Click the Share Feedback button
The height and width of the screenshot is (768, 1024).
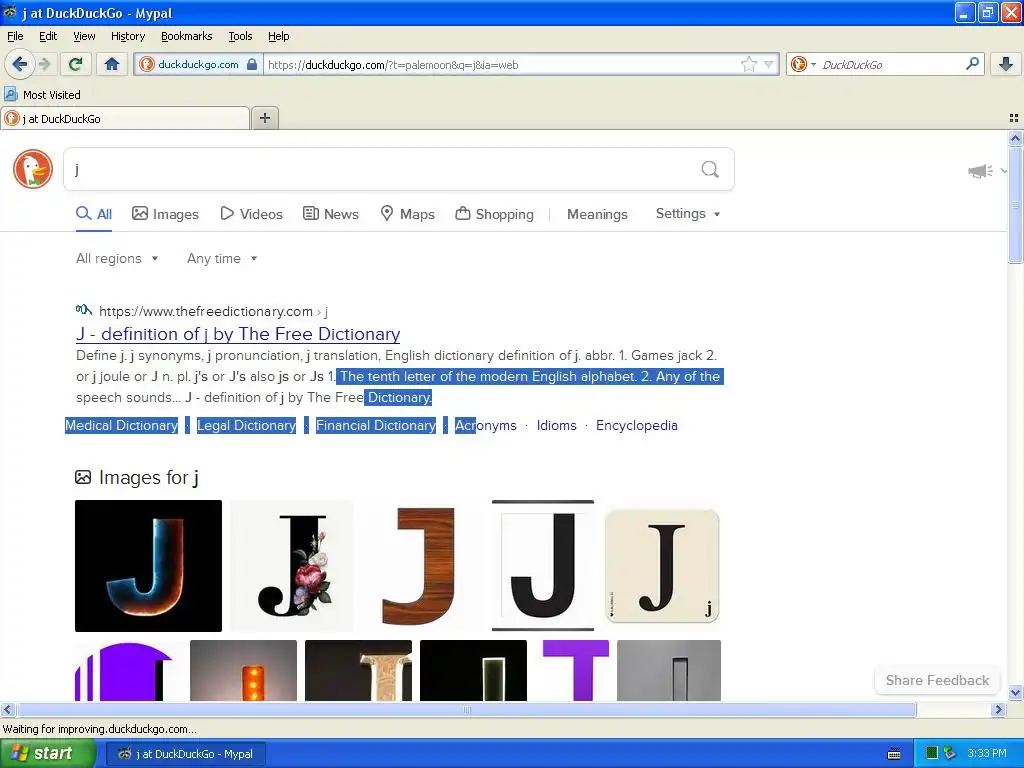point(937,680)
